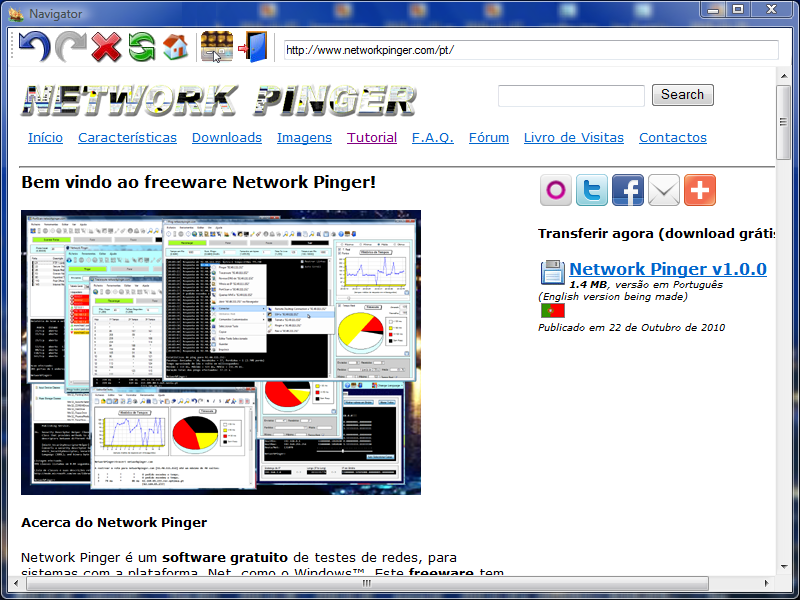
Task: Focus the website search text box
Action: click(571, 96)
